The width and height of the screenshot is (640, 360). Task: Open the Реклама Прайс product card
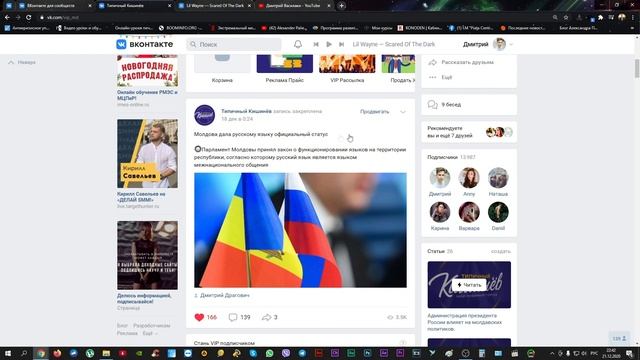(284, 69)
